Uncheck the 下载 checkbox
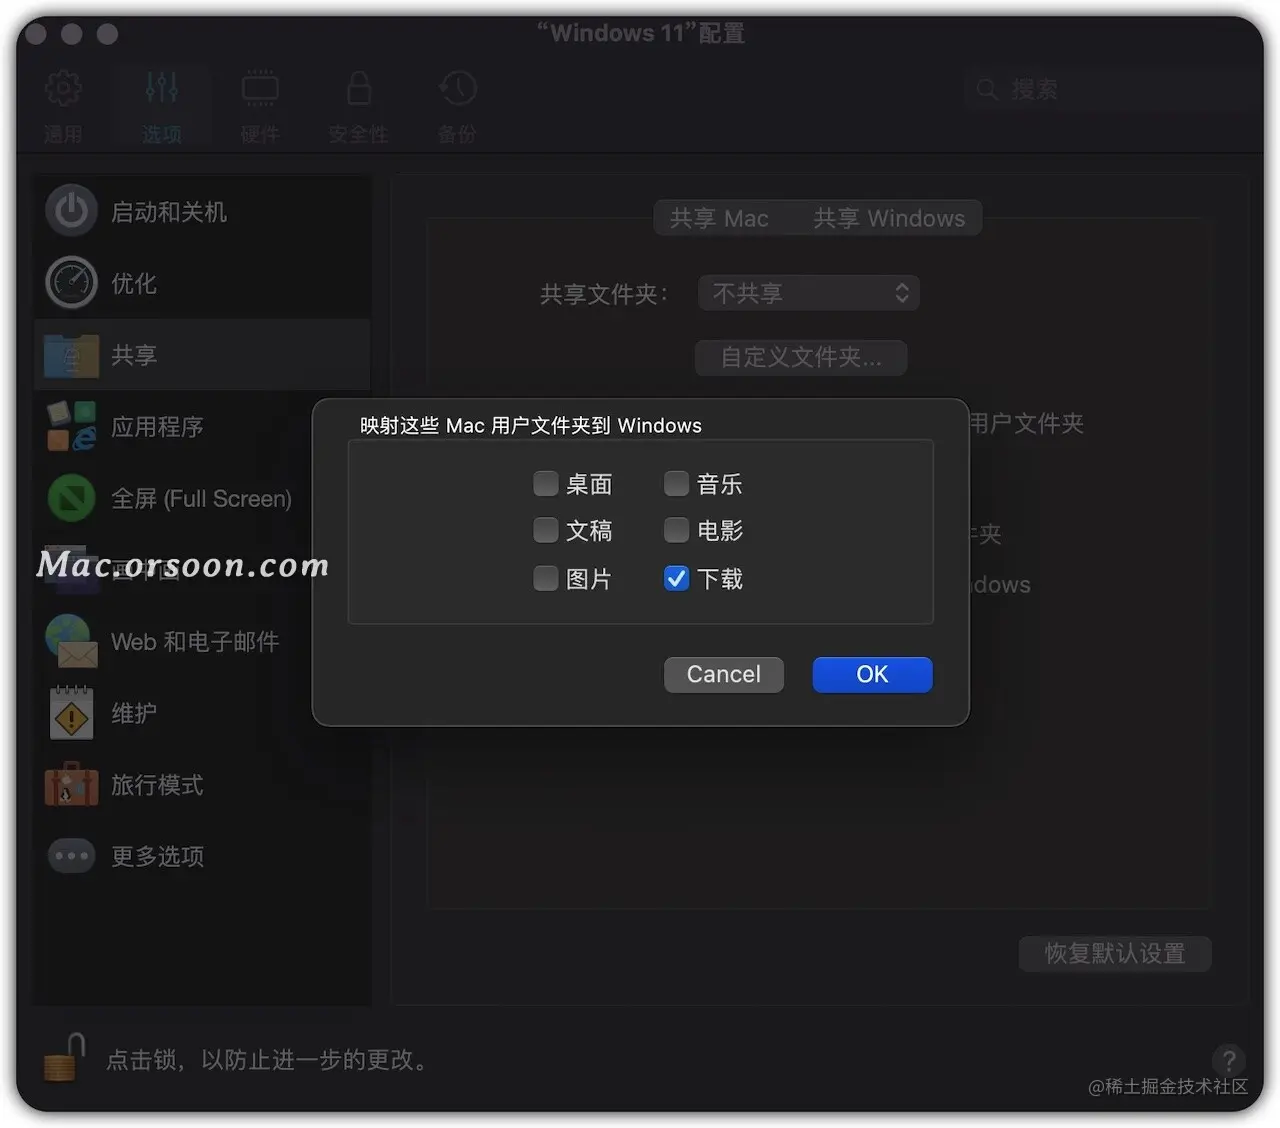The image size is (1280, 1128). pos(676,578)
